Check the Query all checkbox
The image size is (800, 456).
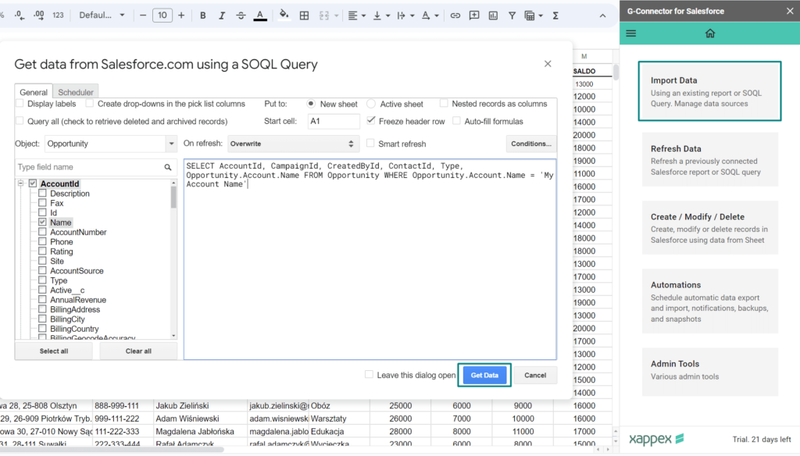tap(20, 121)
